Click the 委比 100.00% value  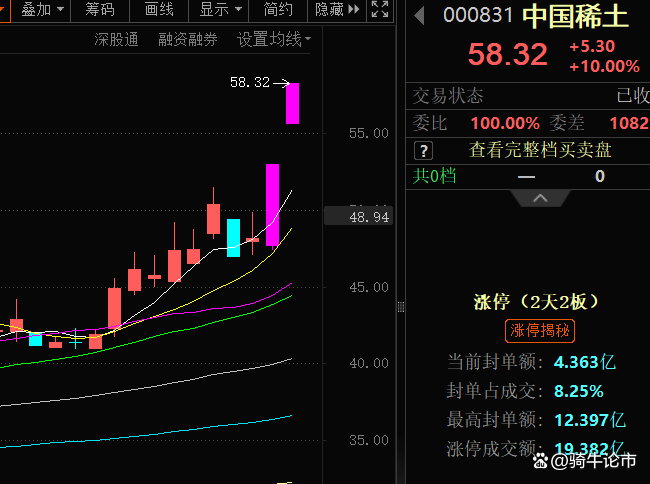tap(505, 123)
